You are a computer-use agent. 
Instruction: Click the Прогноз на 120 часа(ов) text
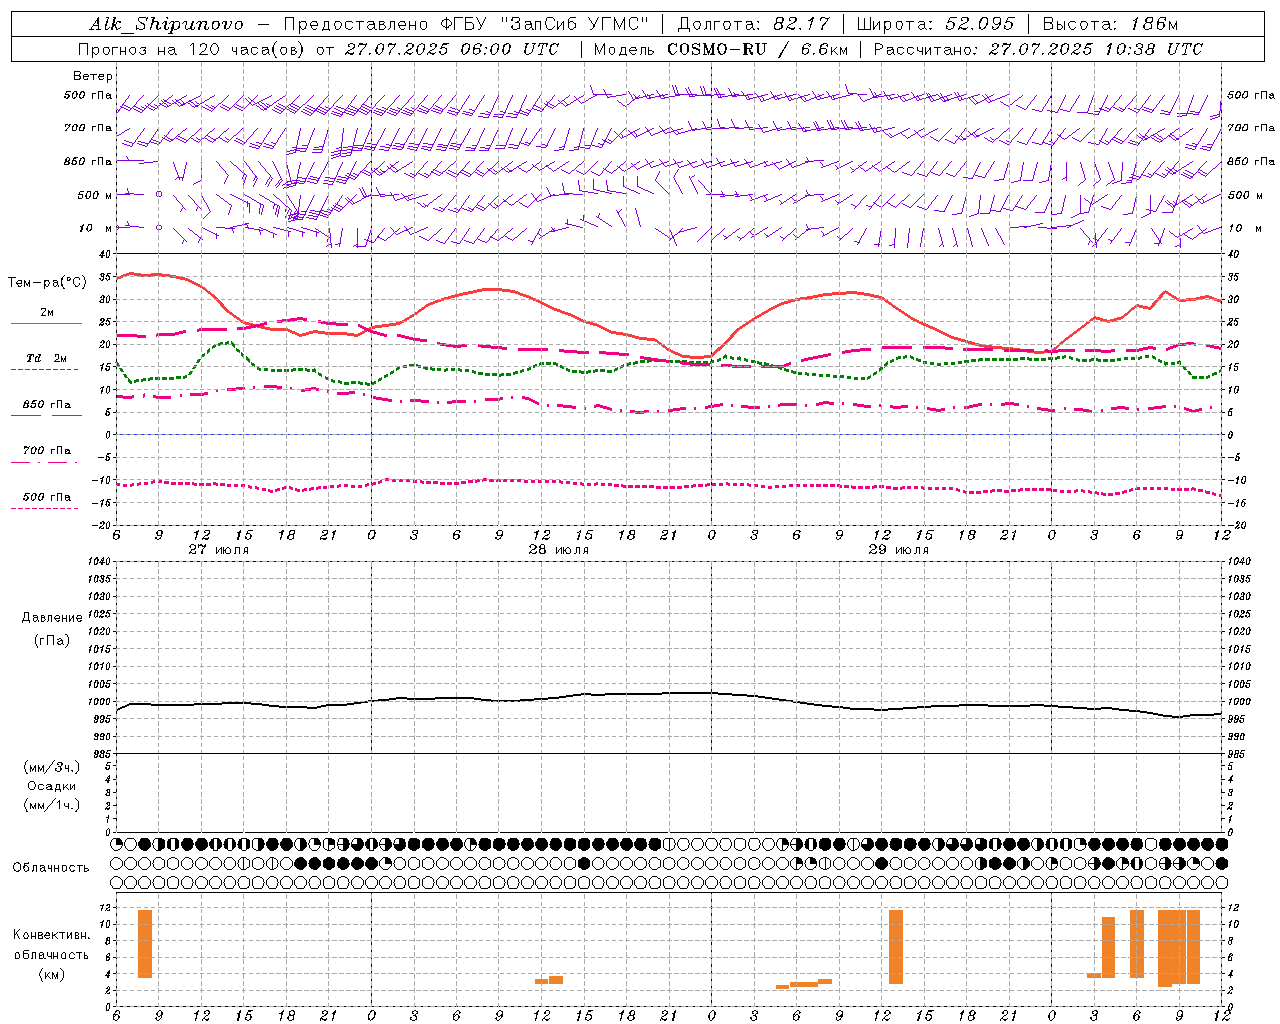192,49
